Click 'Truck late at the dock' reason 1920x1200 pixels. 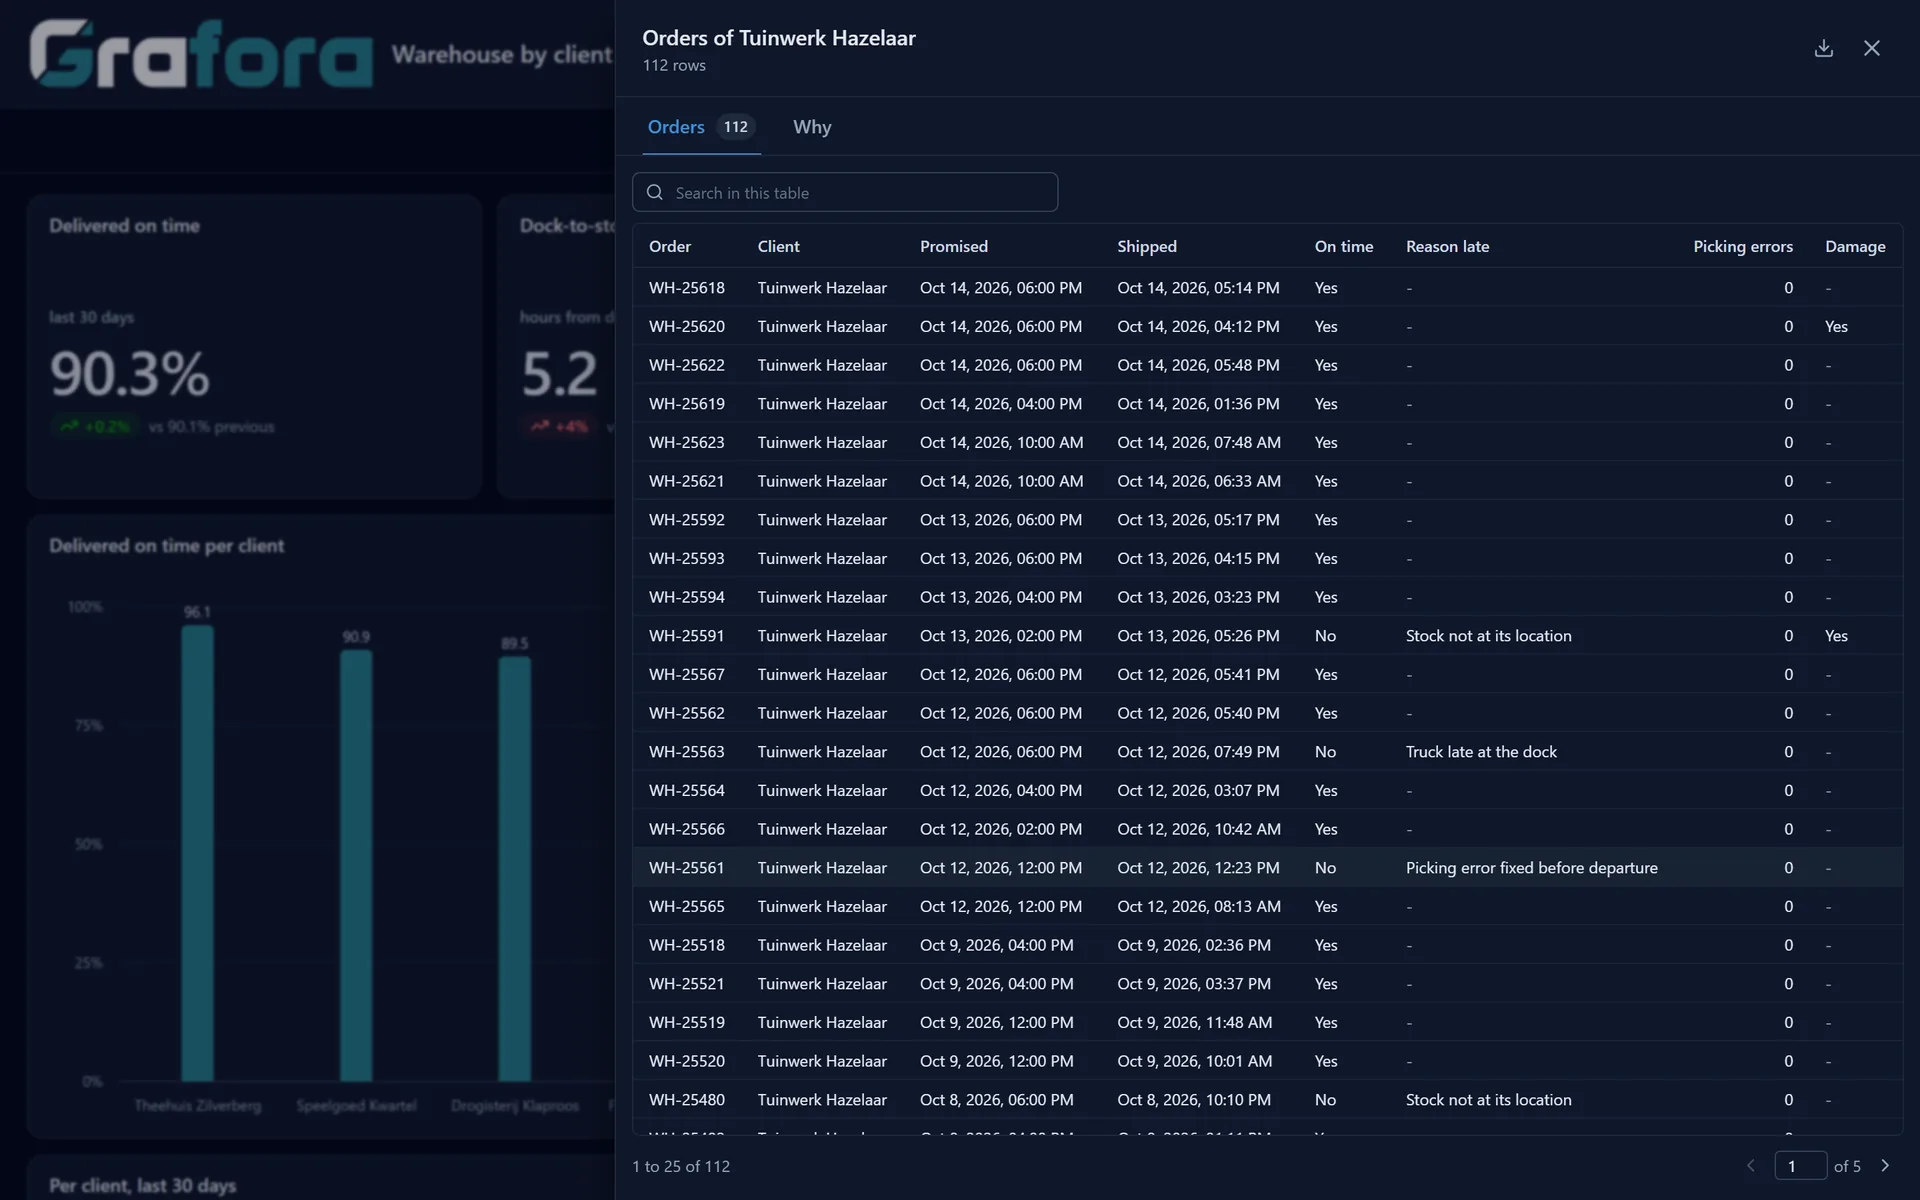pos(1481,752)
